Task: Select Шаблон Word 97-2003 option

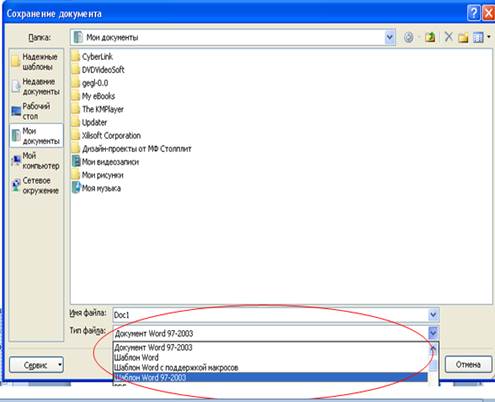Action: pos(270,377)
